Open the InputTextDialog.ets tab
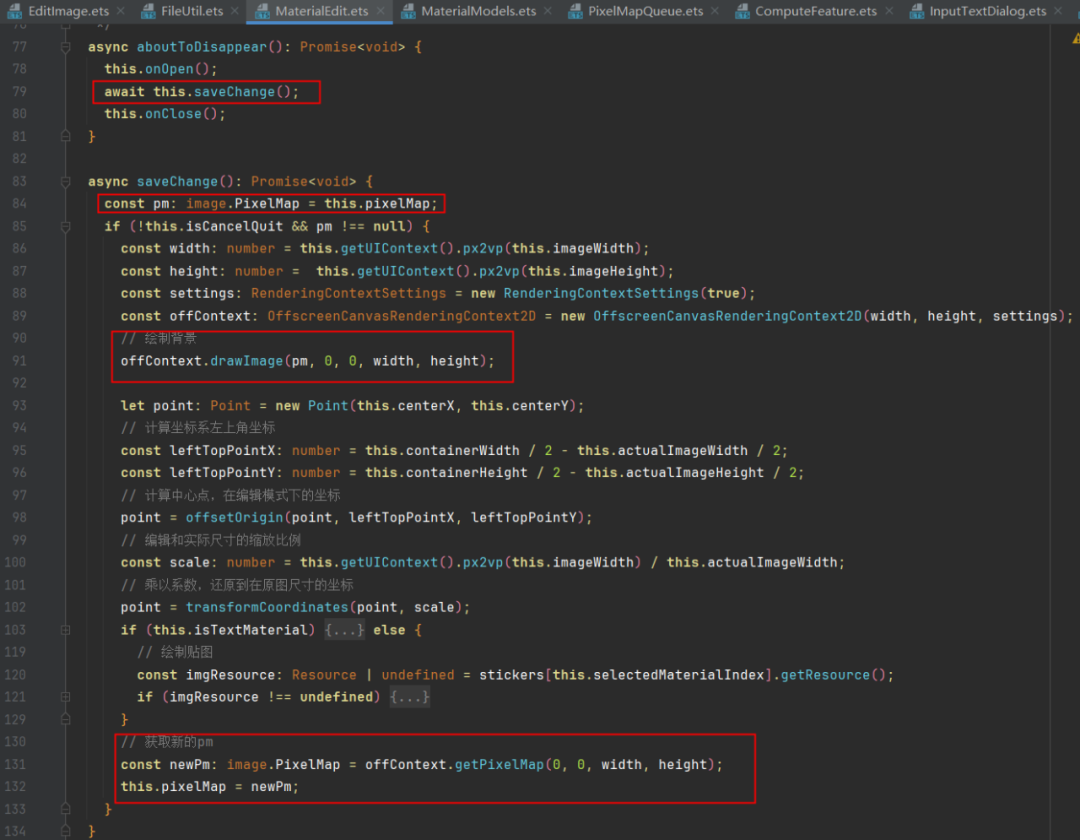 coord(987,11)
